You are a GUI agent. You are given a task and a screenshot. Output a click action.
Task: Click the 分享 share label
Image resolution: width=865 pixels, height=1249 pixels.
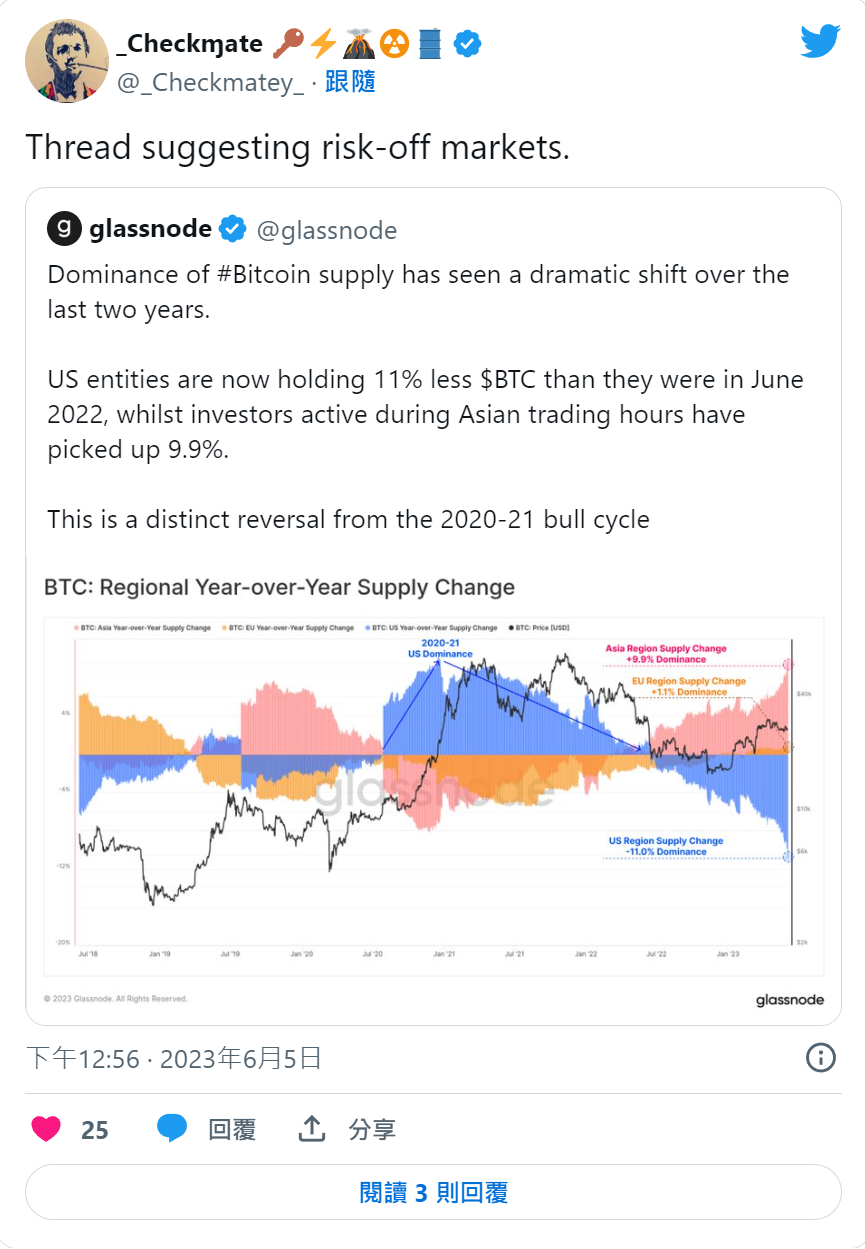pyautogui.click(x=372, y=1130)
